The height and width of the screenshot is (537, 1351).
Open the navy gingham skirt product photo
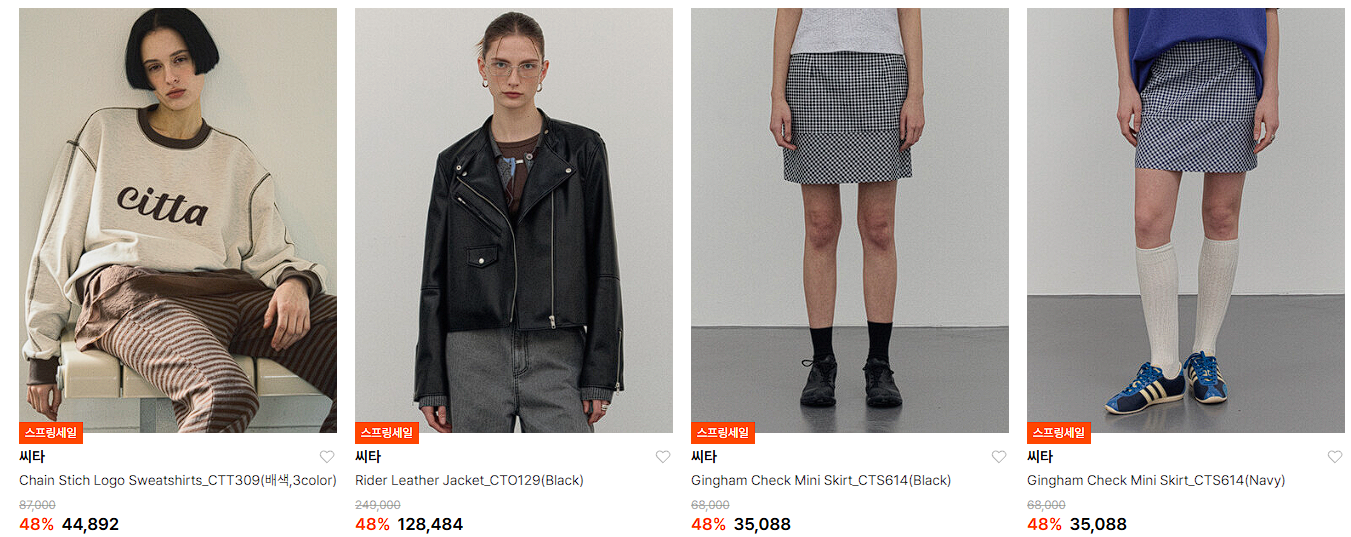1186,220
